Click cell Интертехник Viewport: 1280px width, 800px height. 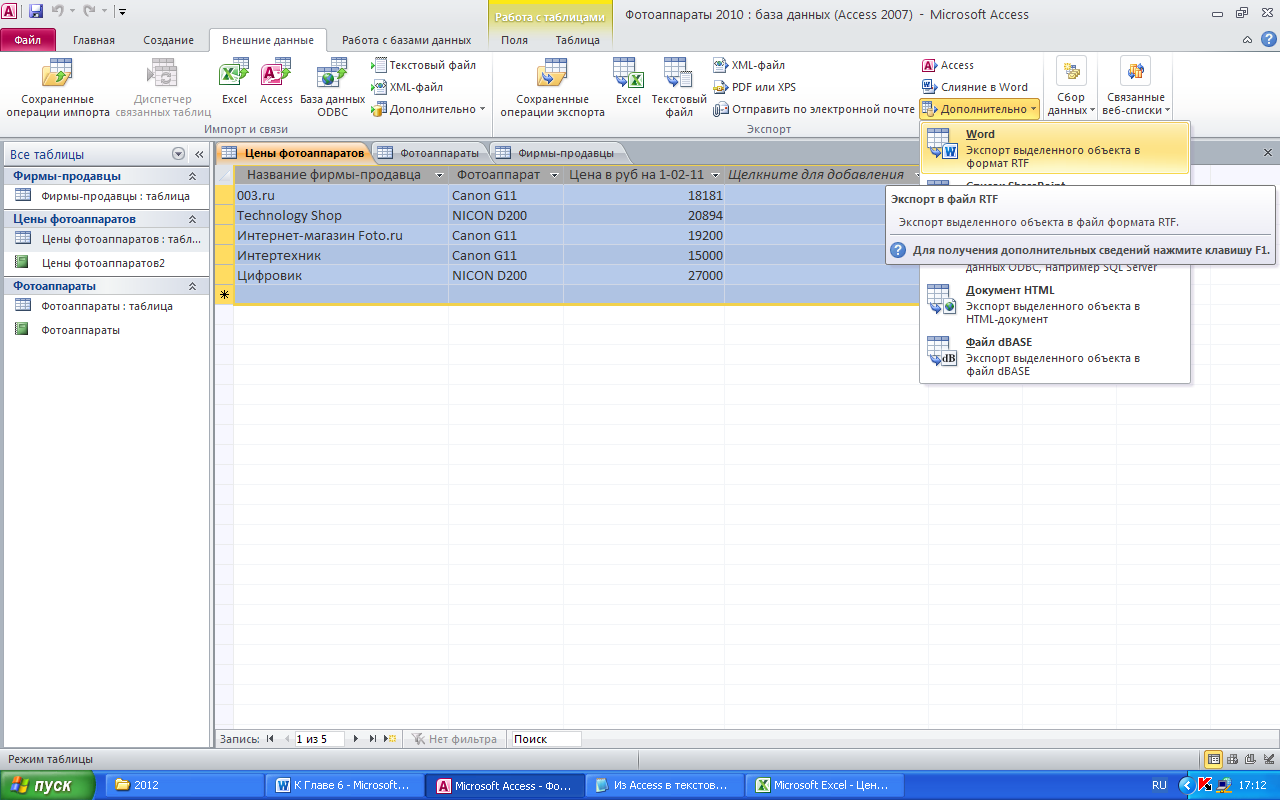pyautogui.click(x=341, y=255)
